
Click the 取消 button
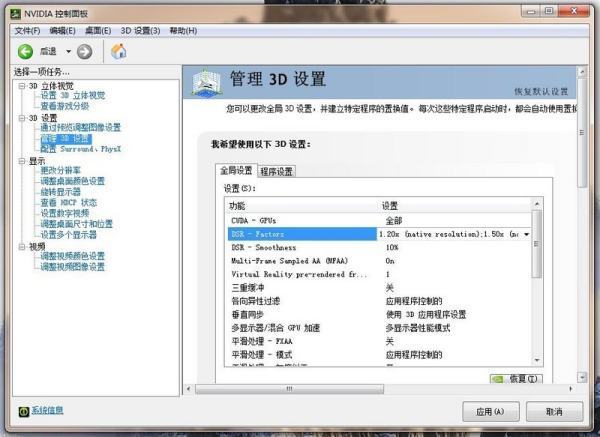coord(554,412)
